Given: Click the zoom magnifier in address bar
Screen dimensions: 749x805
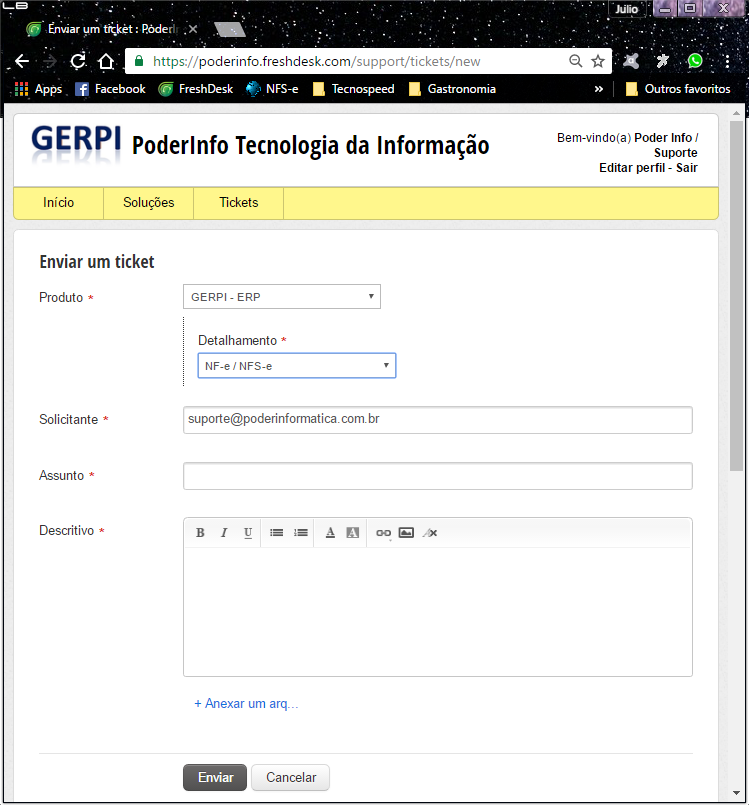Looking at the screenshot, I should (575, 62).
